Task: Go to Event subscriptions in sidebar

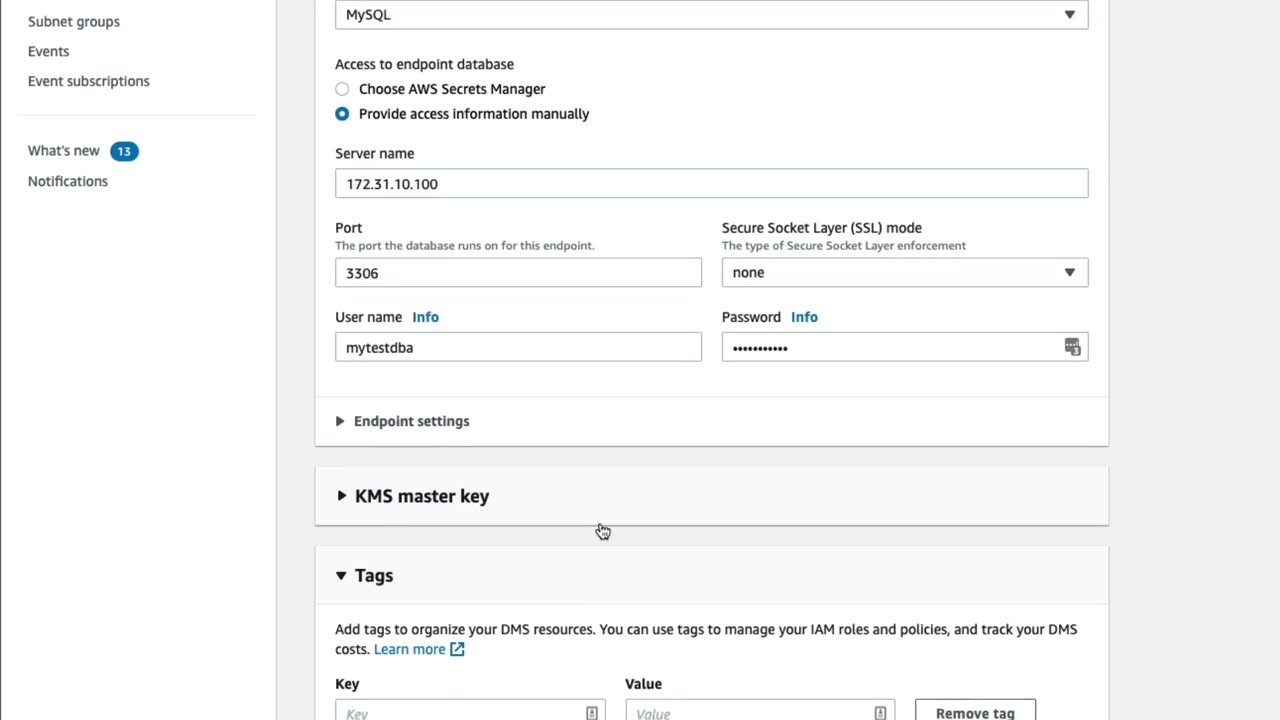Action: [89, 81]
